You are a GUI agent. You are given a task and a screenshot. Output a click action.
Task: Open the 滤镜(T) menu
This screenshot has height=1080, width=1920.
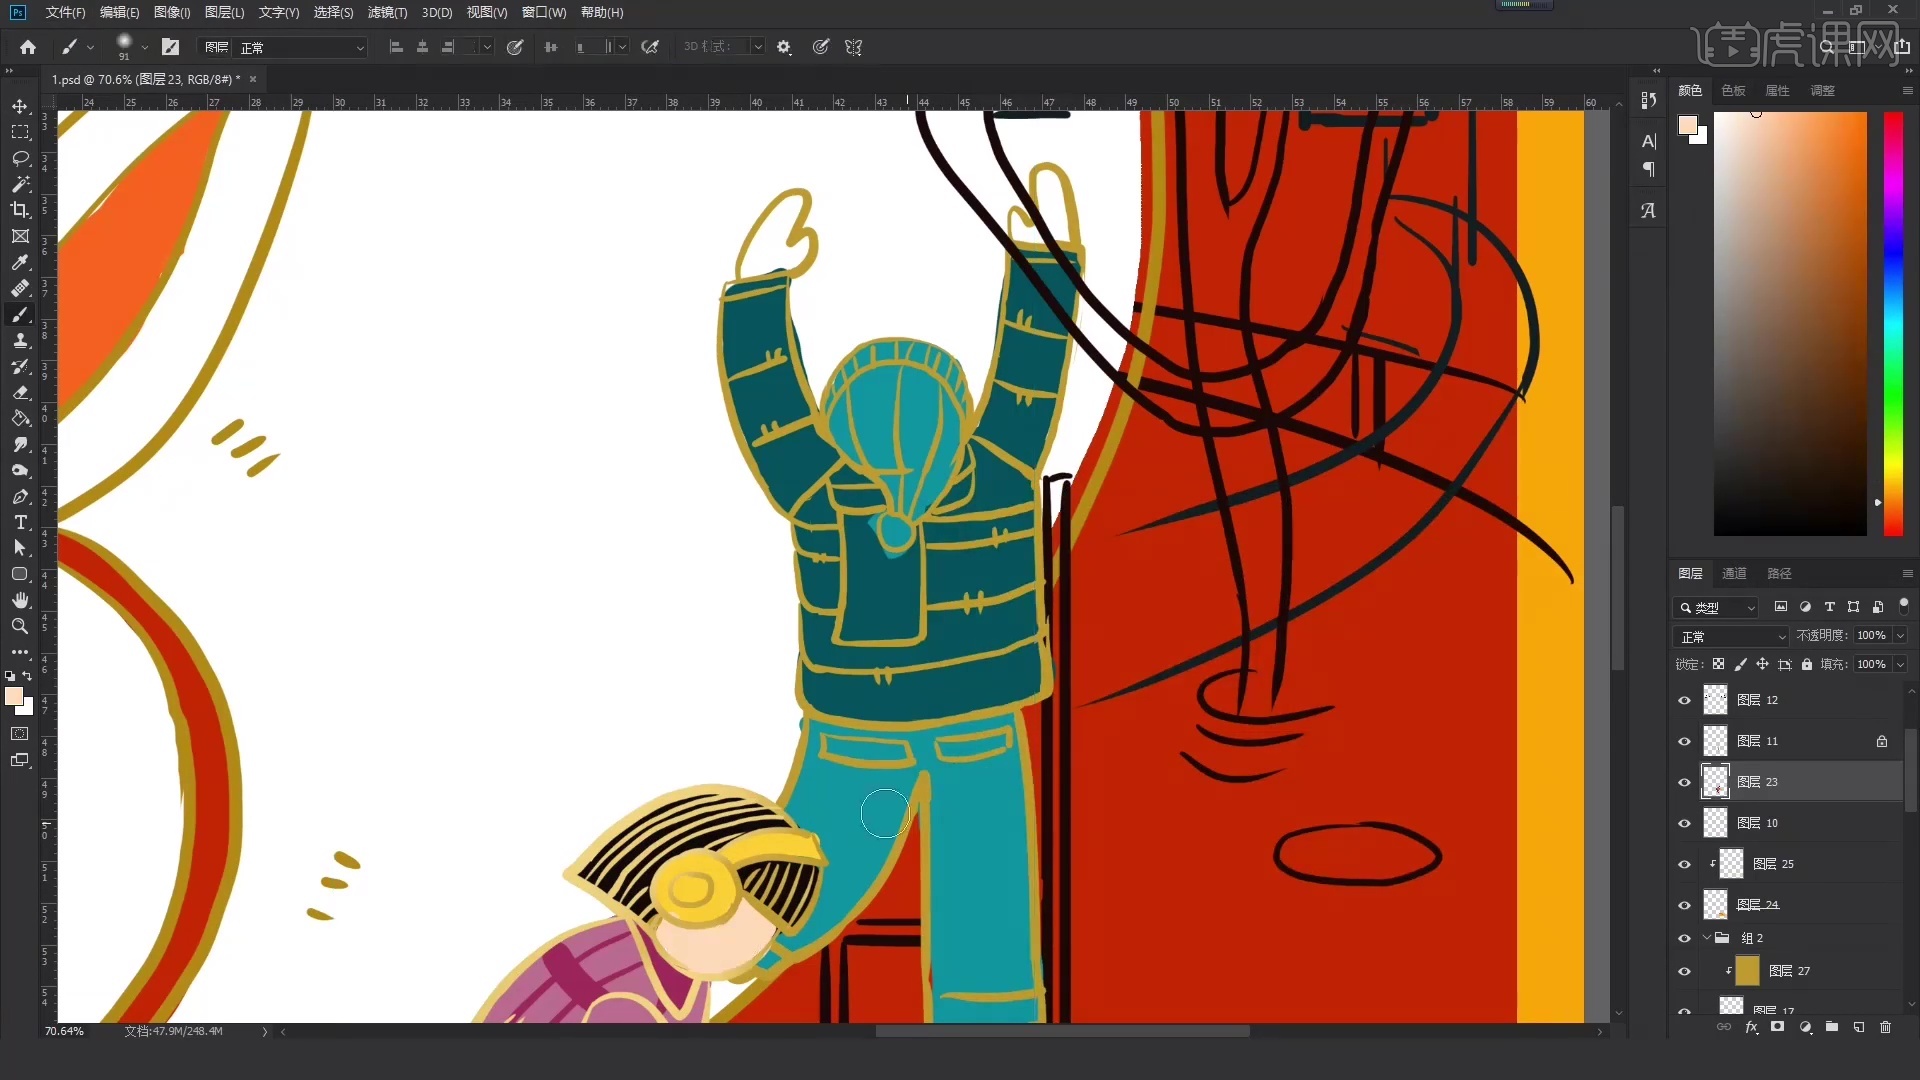tap(387, 12)
